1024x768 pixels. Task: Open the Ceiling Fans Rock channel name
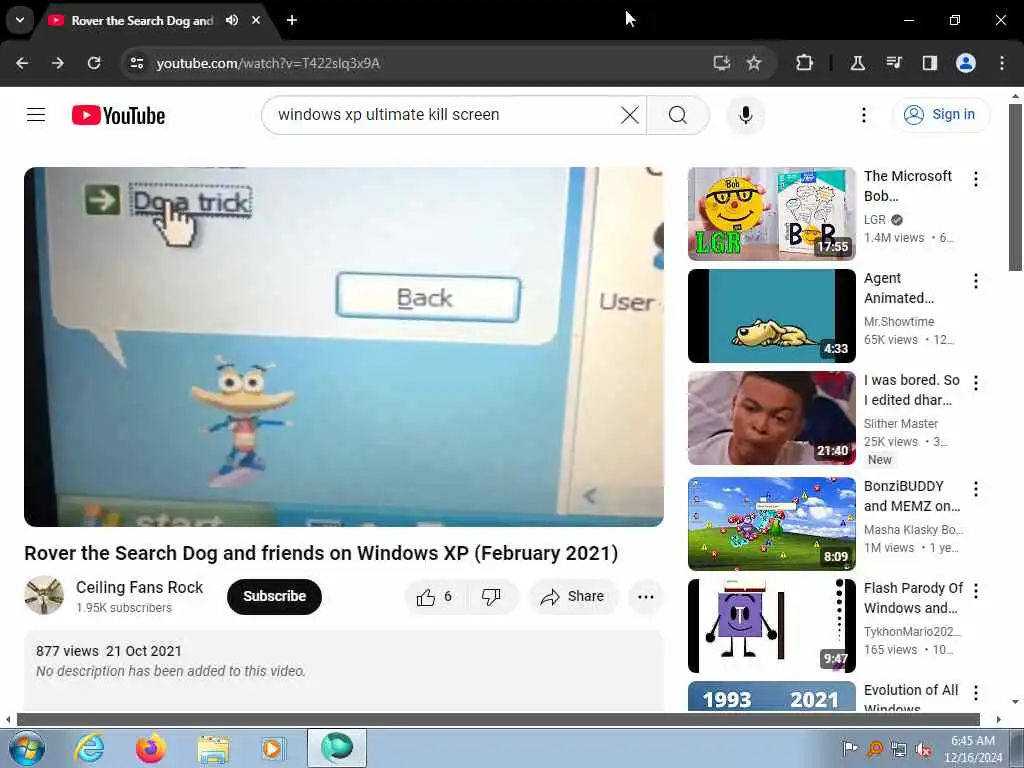[139, 587]
